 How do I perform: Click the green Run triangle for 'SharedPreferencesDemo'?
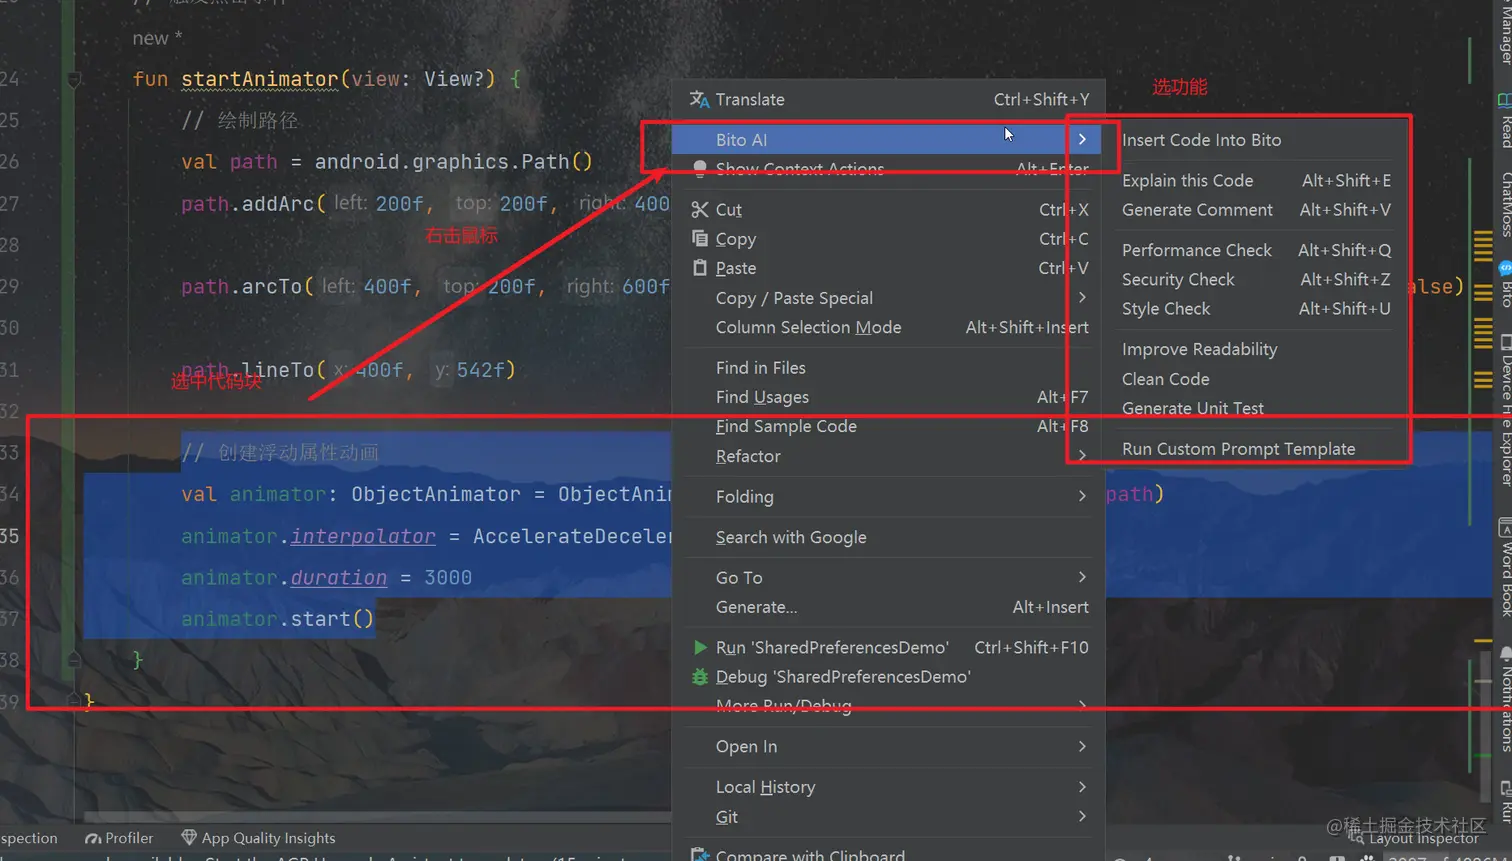tap(700, 647)
